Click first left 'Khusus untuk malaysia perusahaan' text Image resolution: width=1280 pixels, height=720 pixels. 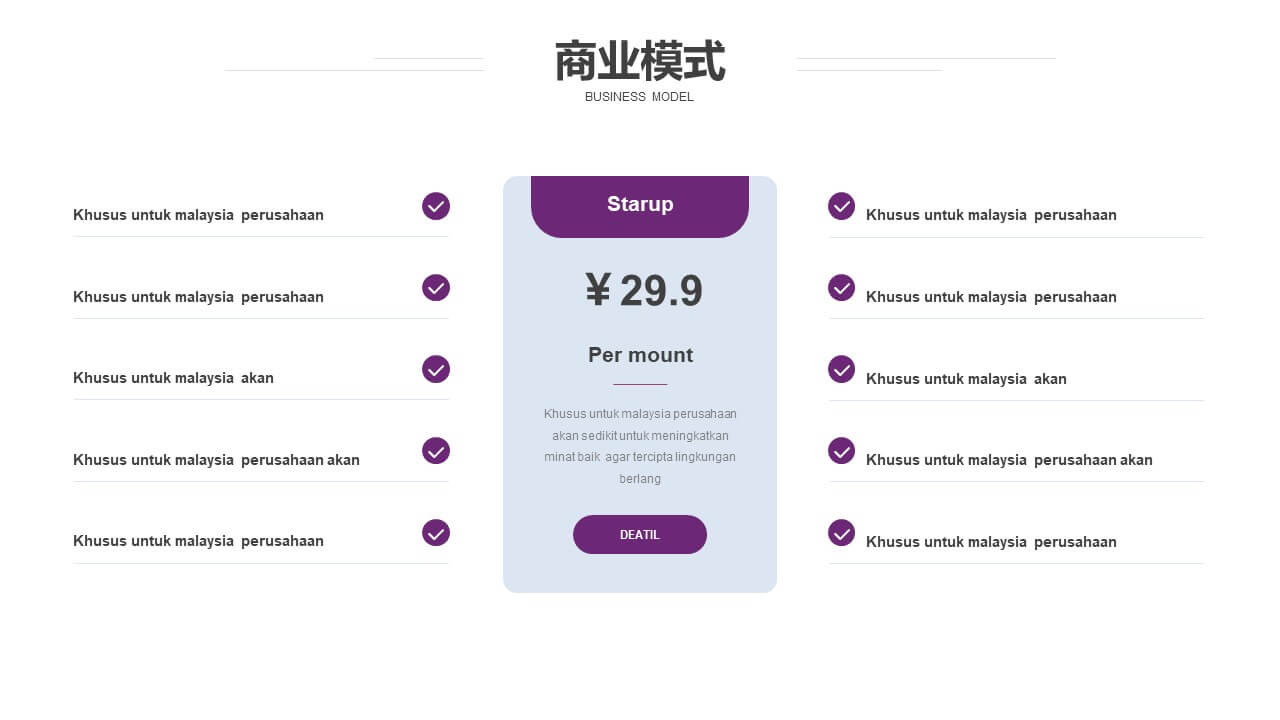click(198, 215)
